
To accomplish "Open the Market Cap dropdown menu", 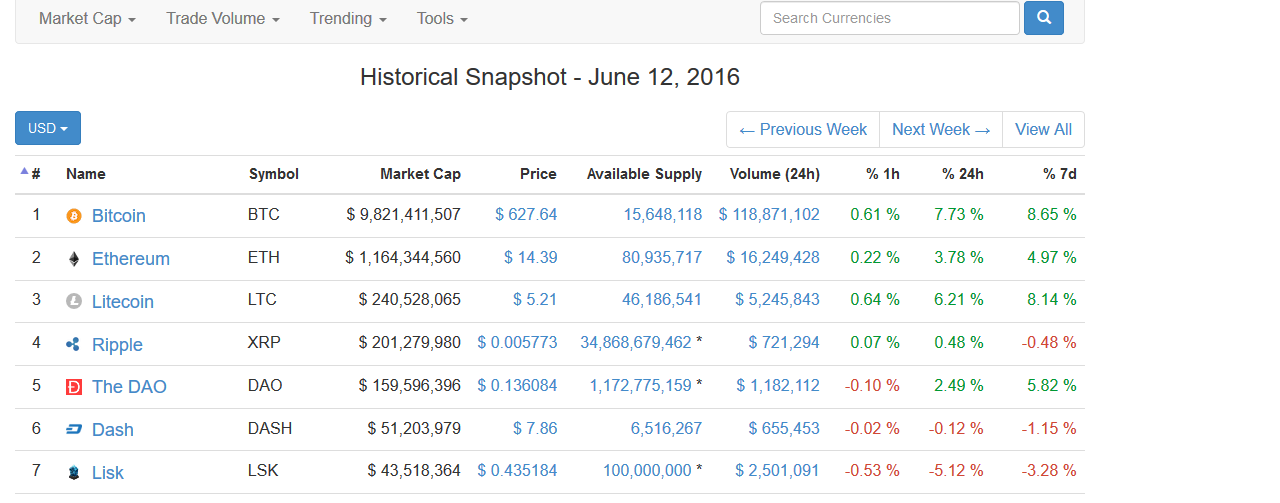I will tap(87, 18).
